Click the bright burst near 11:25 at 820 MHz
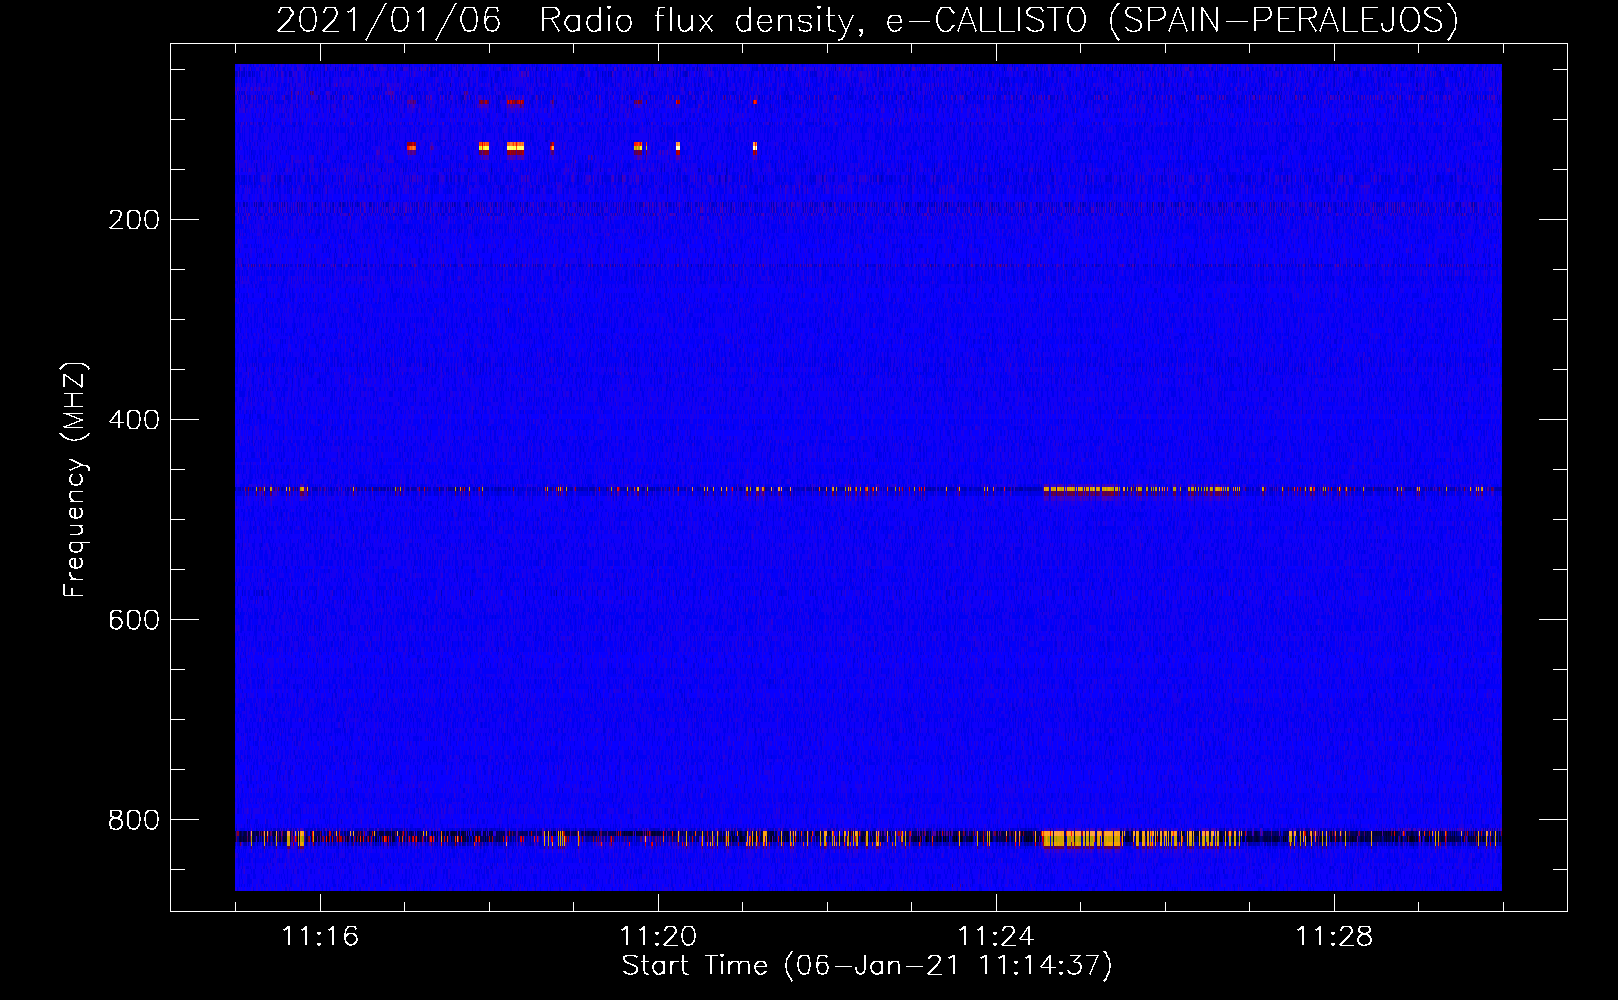 [1083, 838]
